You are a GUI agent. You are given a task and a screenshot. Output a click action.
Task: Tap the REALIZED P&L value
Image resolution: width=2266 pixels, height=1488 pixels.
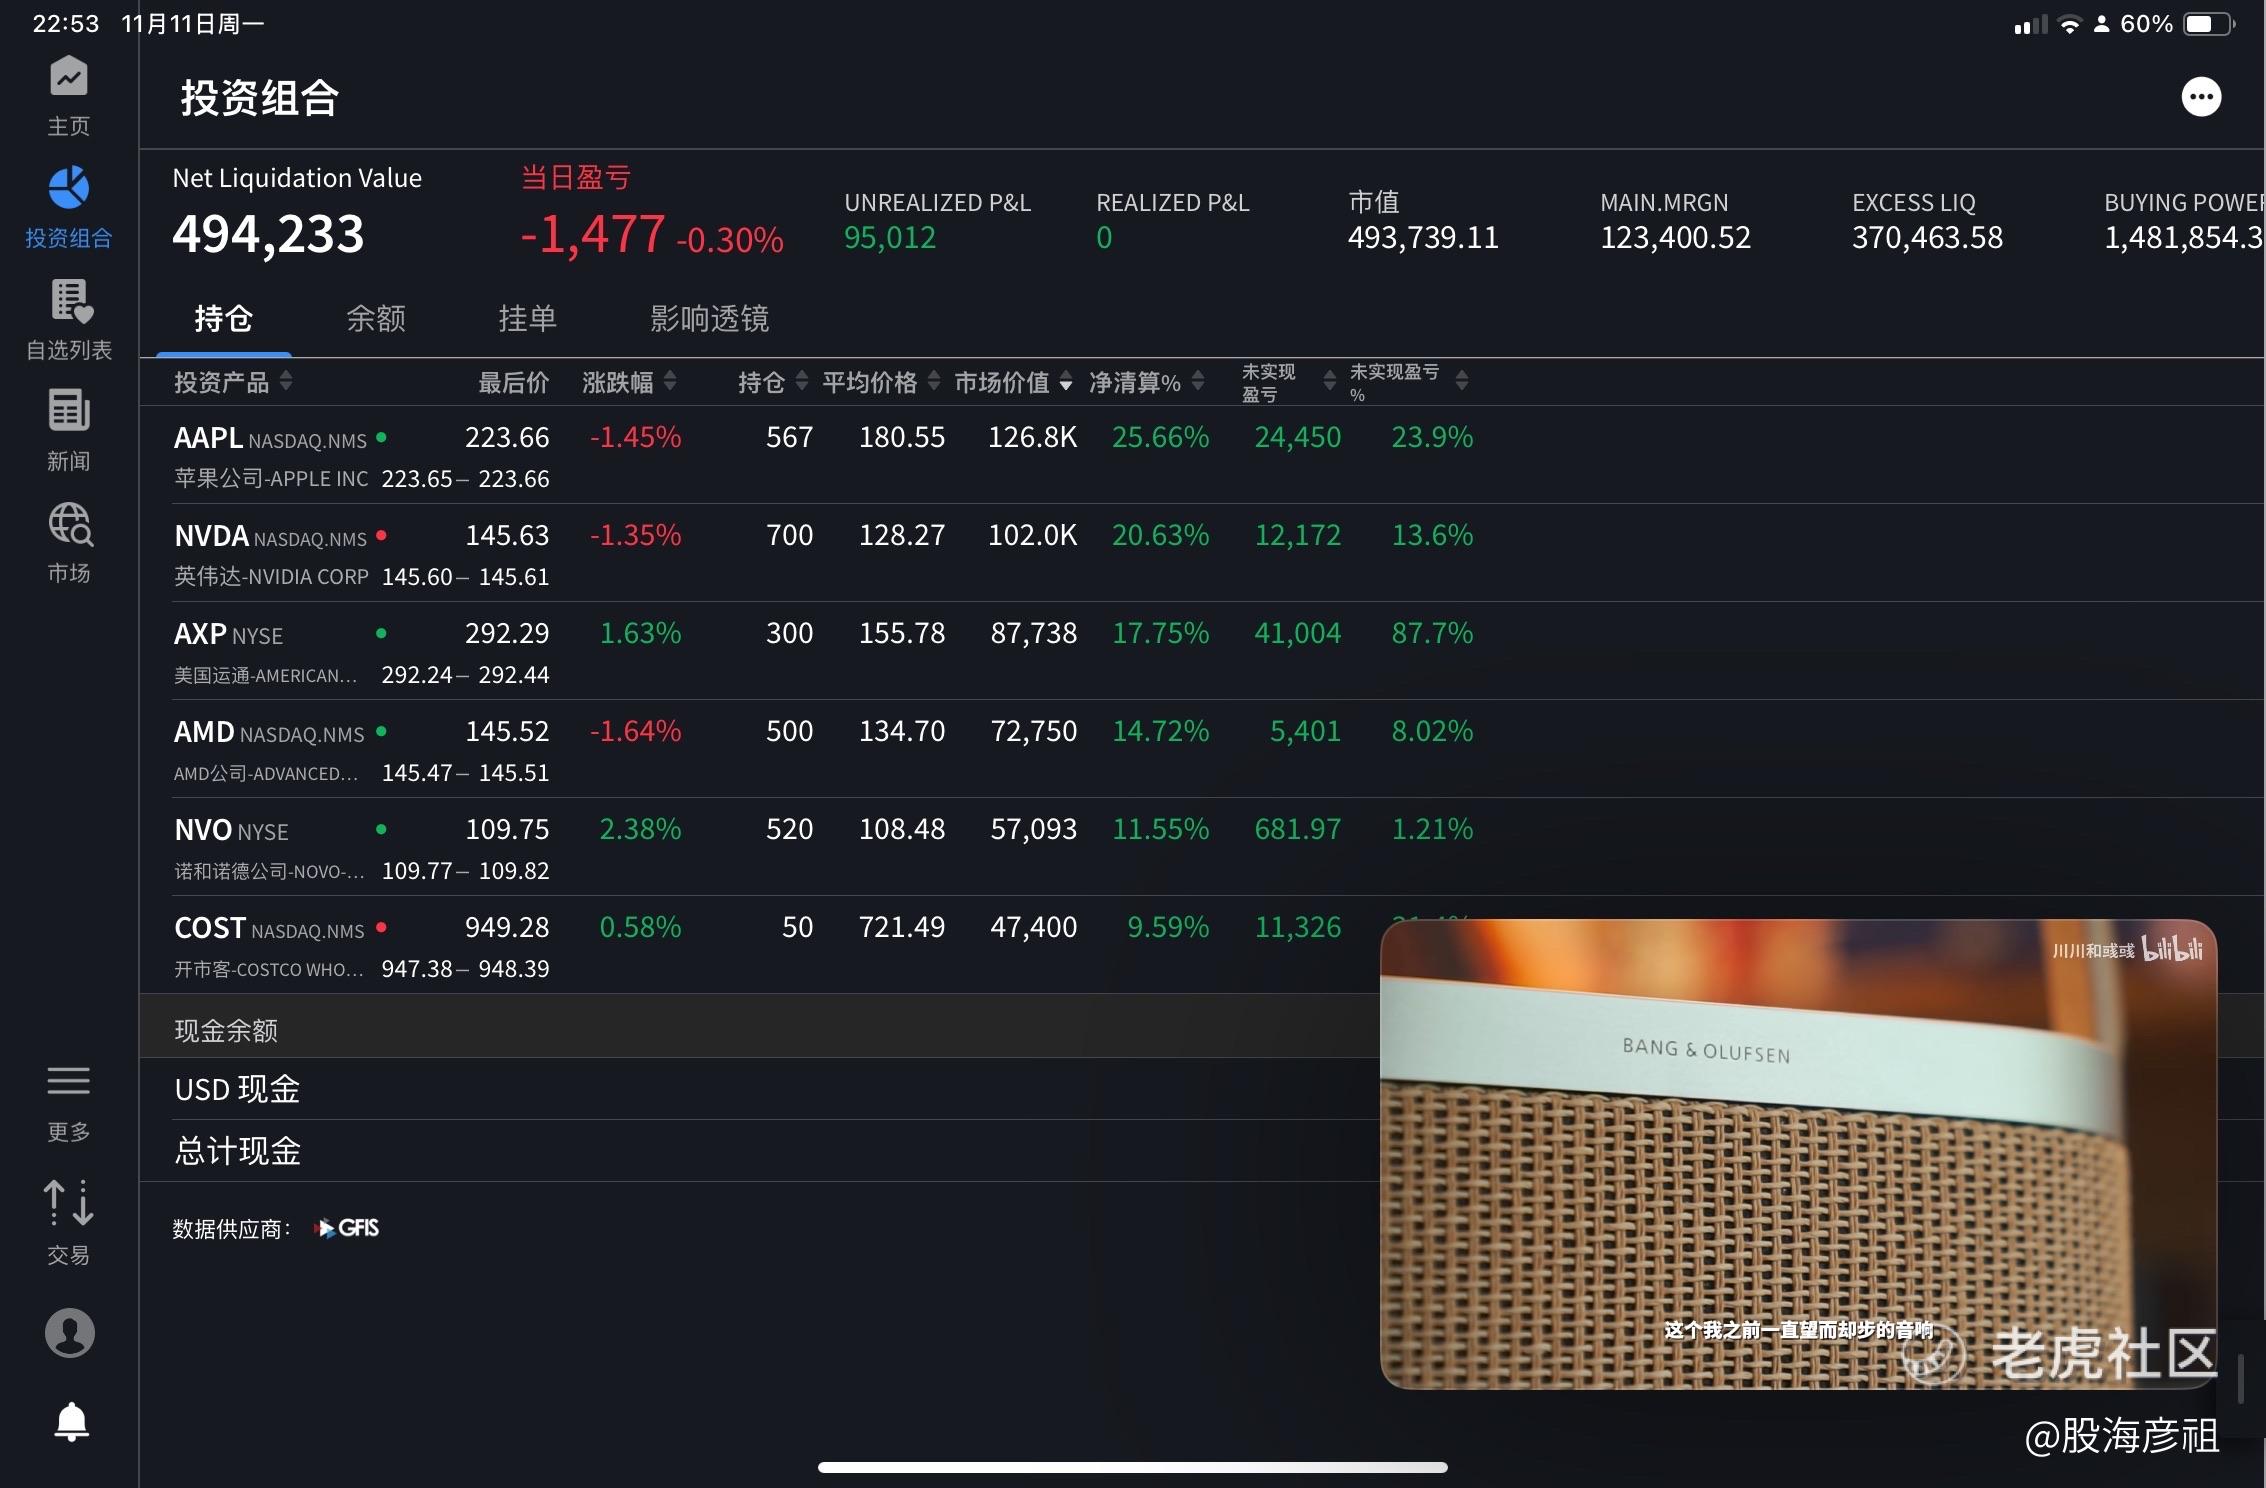coord(1104,238)
